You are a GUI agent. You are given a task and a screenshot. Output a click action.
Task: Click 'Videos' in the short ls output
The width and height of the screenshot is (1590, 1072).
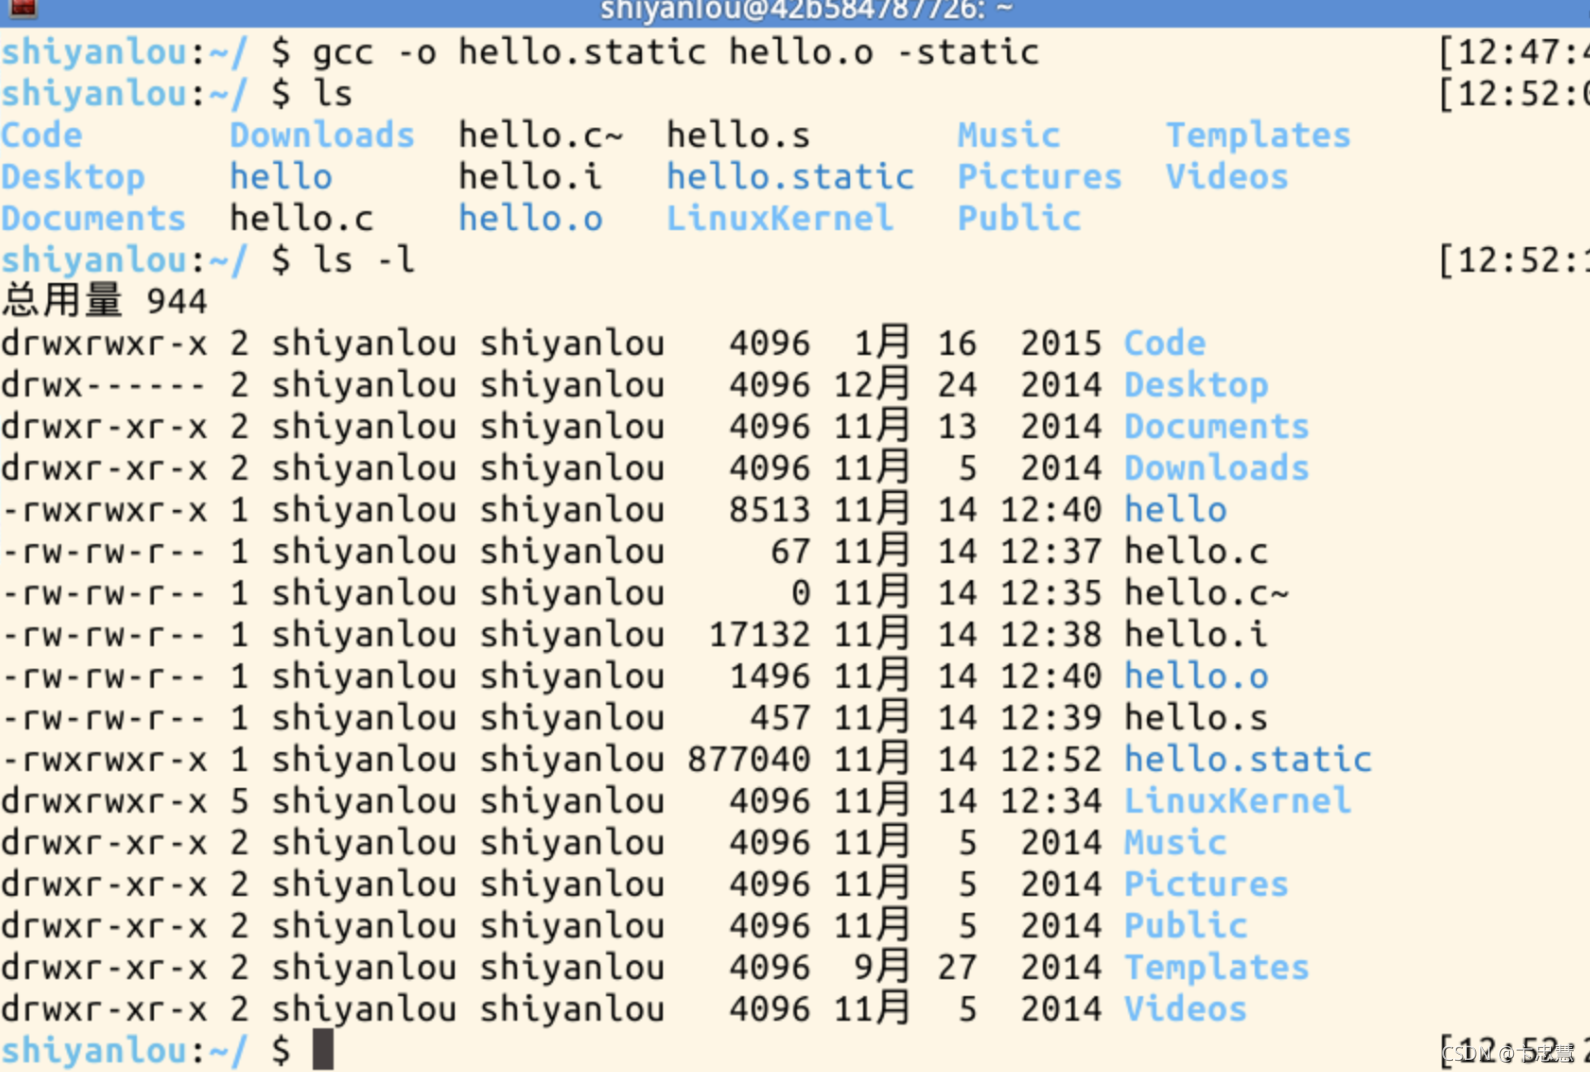coord(1227,177)
